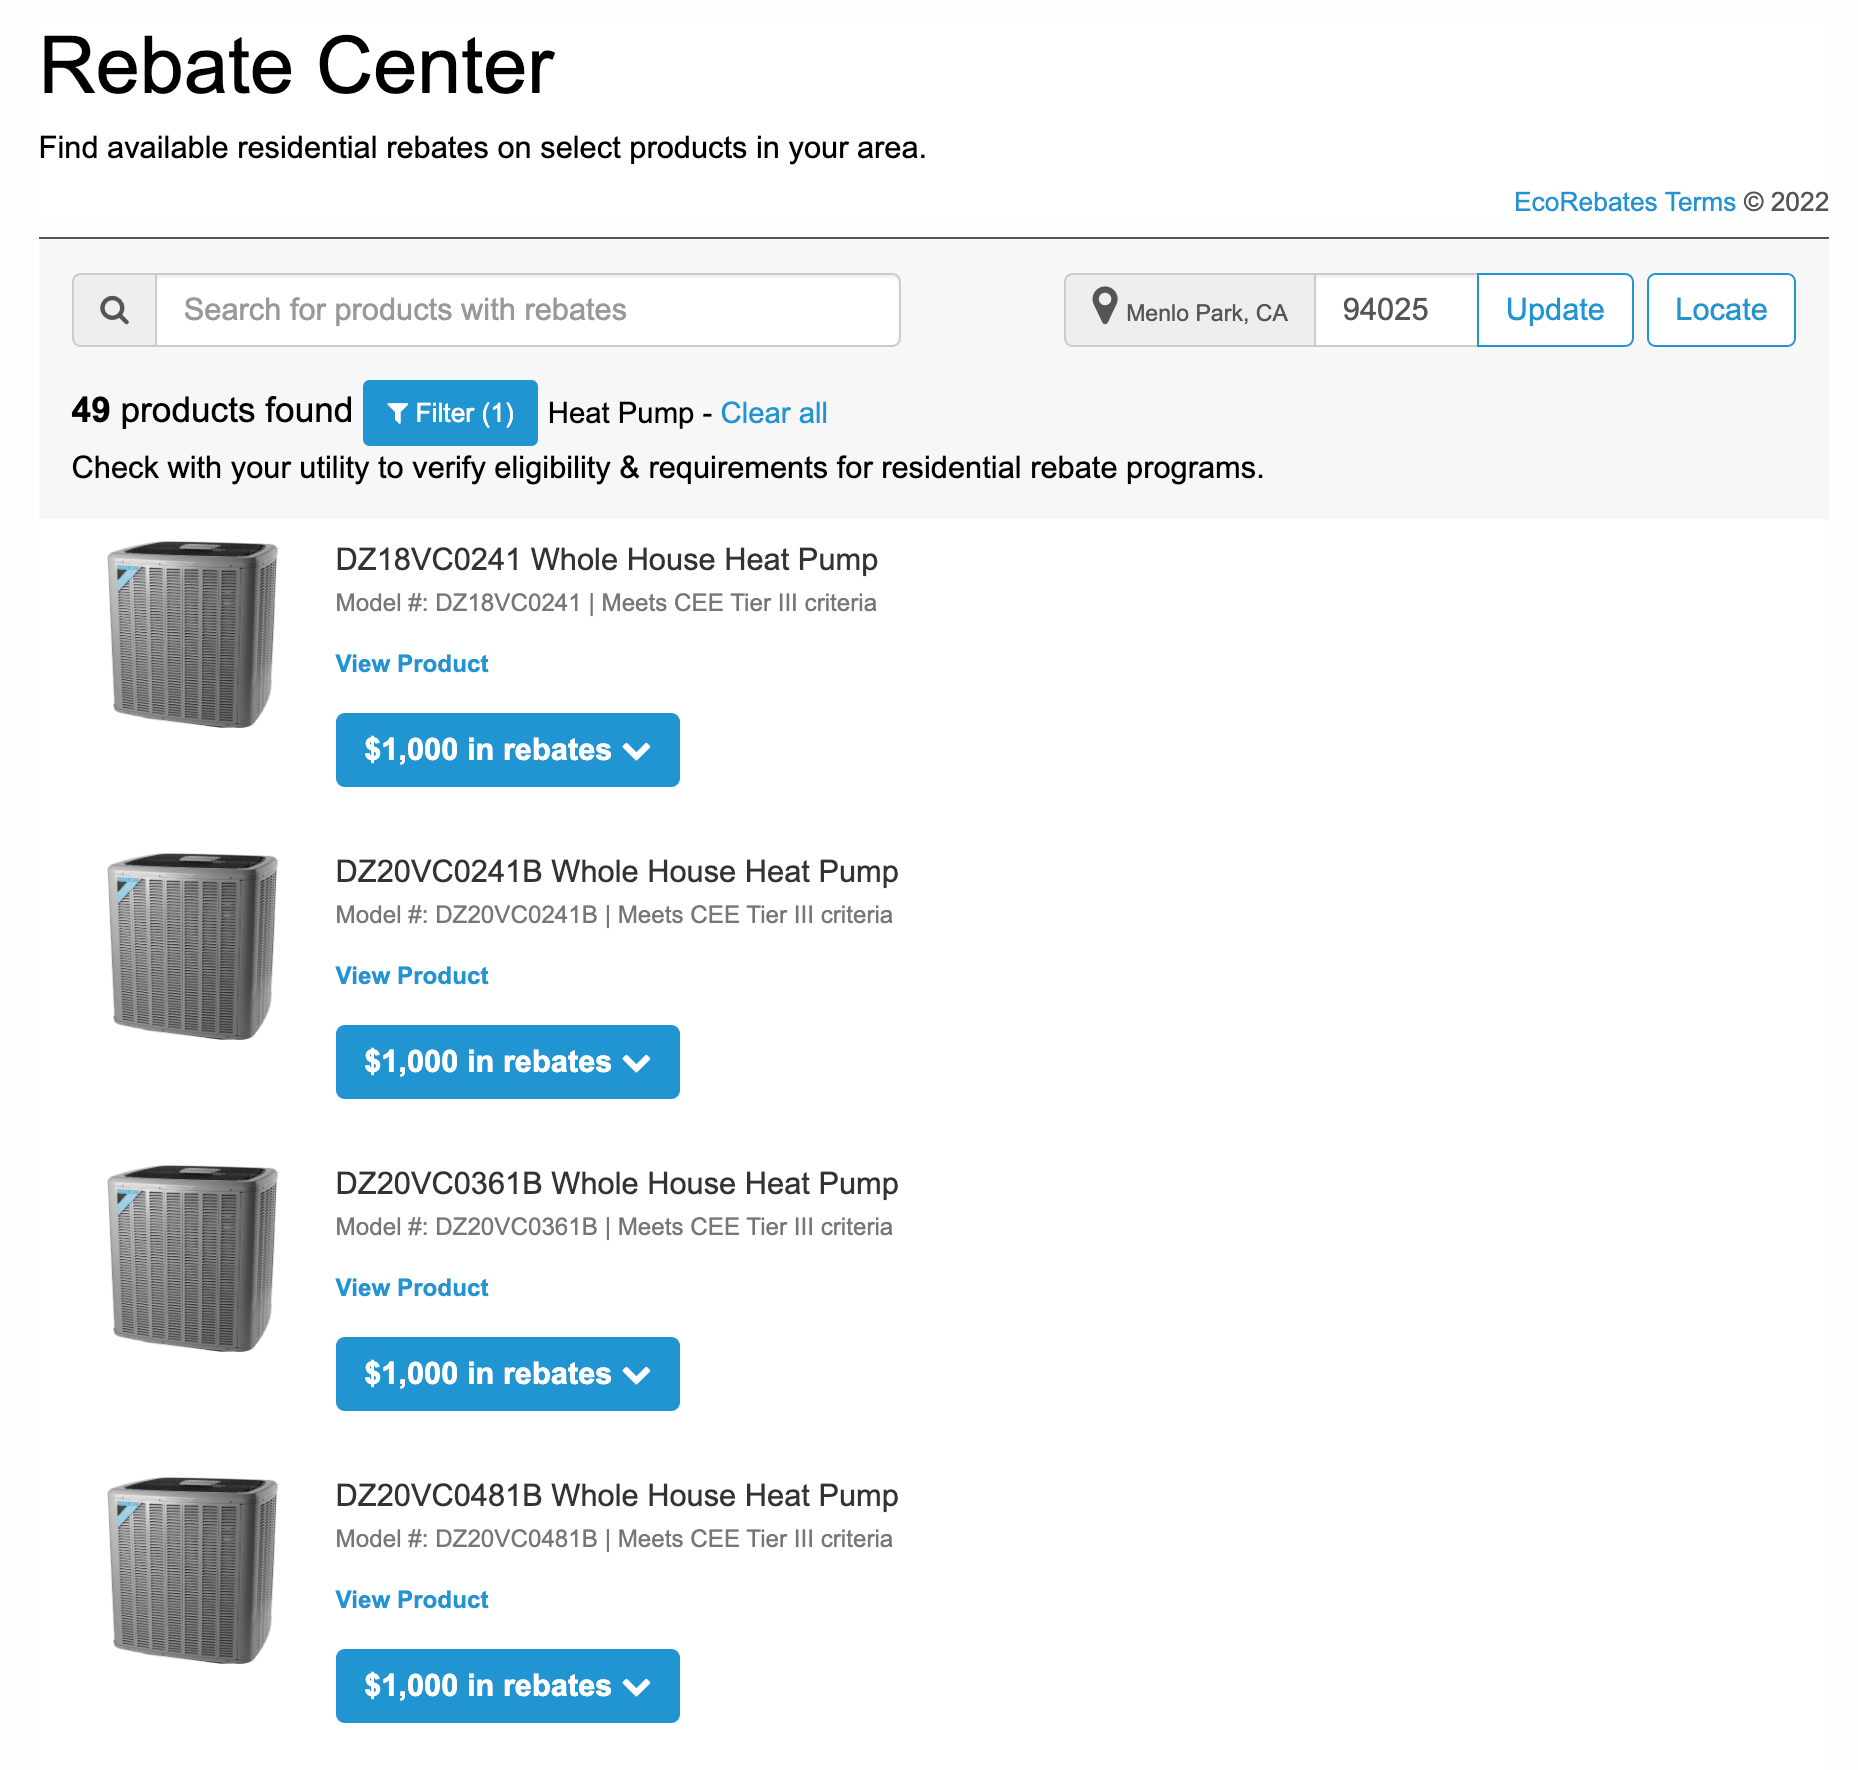Open the EcoRebates Terms link
1858x1770 pixels.
tap(1624, 202)
